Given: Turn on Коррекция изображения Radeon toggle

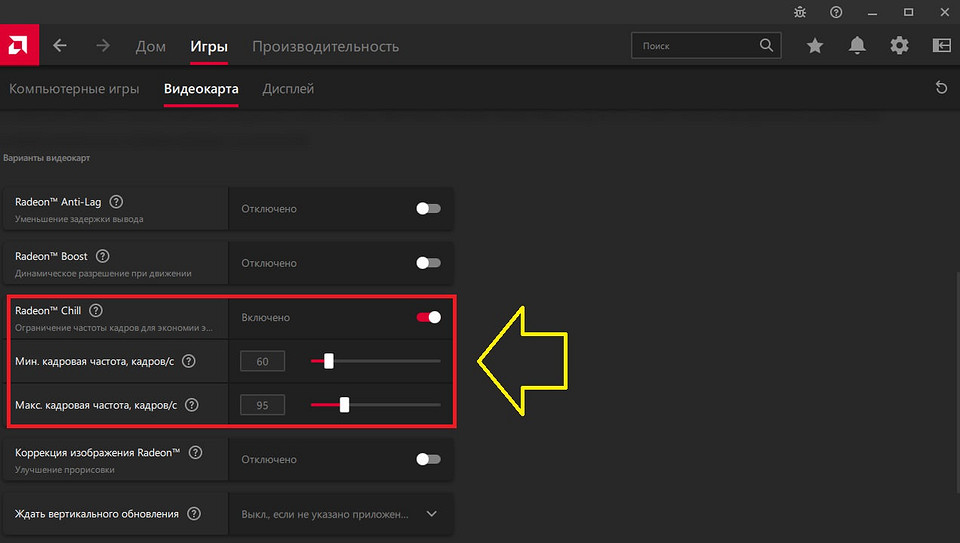Looking at the screenshot, I should (428, 459).
